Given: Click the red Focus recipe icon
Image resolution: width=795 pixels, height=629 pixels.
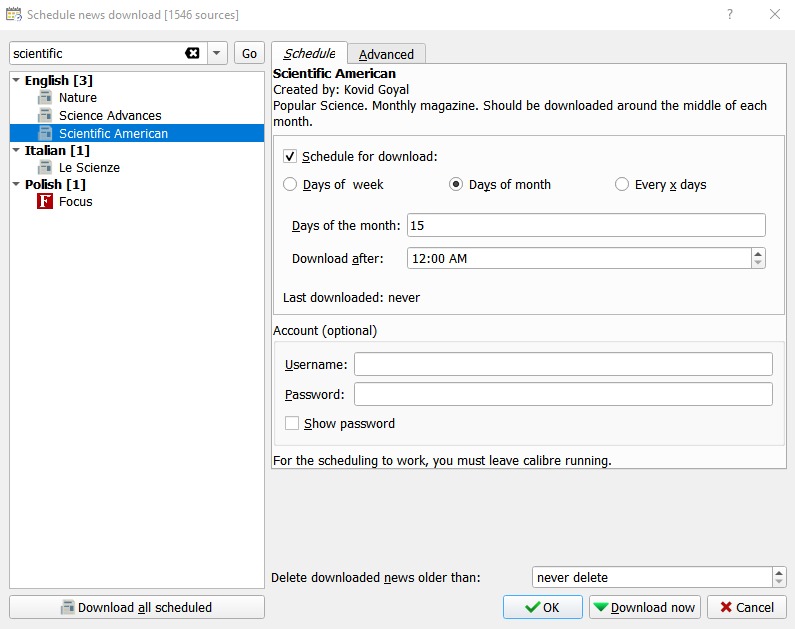Looking at the screenshot, I should point(45,201).
